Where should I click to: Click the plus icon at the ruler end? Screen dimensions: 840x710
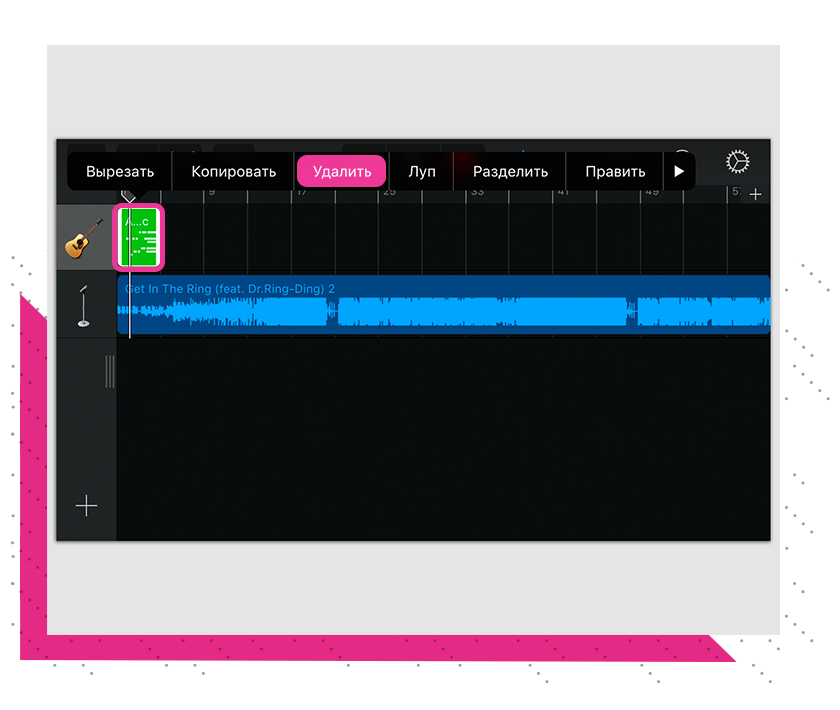pos(755,194)
